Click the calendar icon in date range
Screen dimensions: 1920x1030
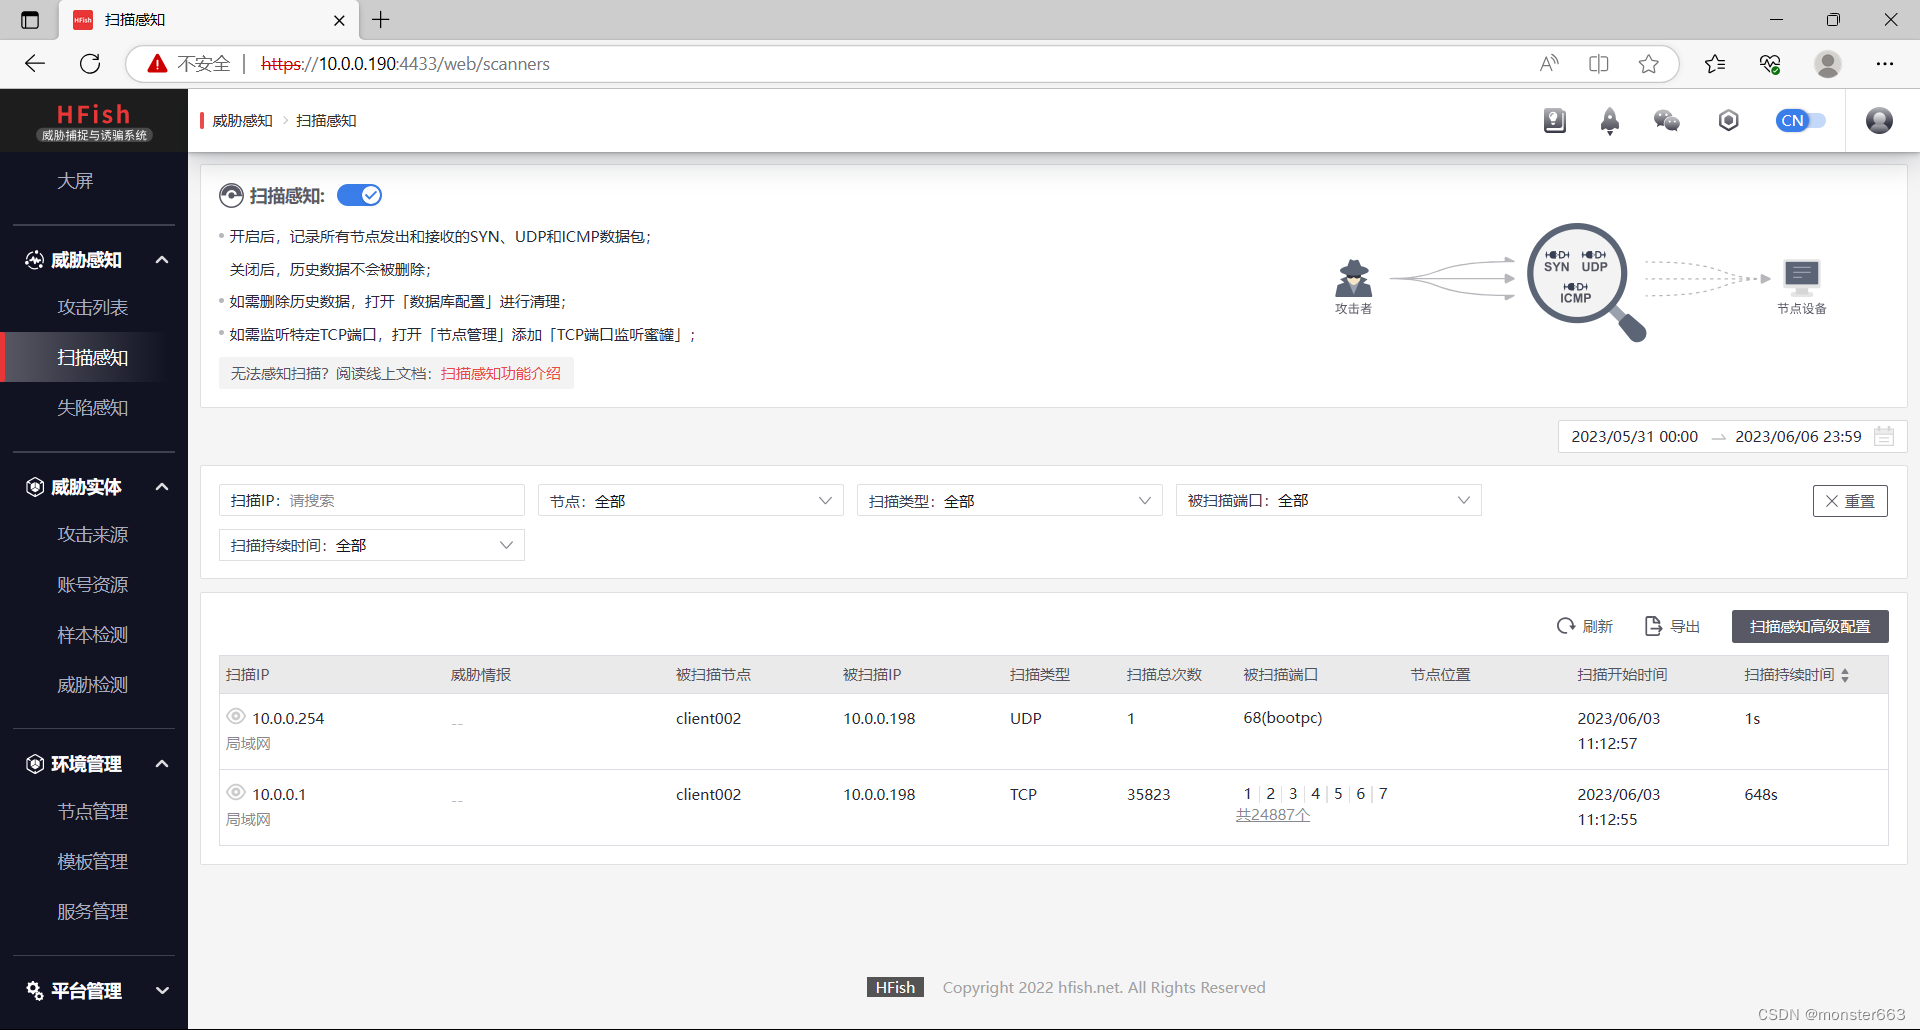[x=1884, y=436]
